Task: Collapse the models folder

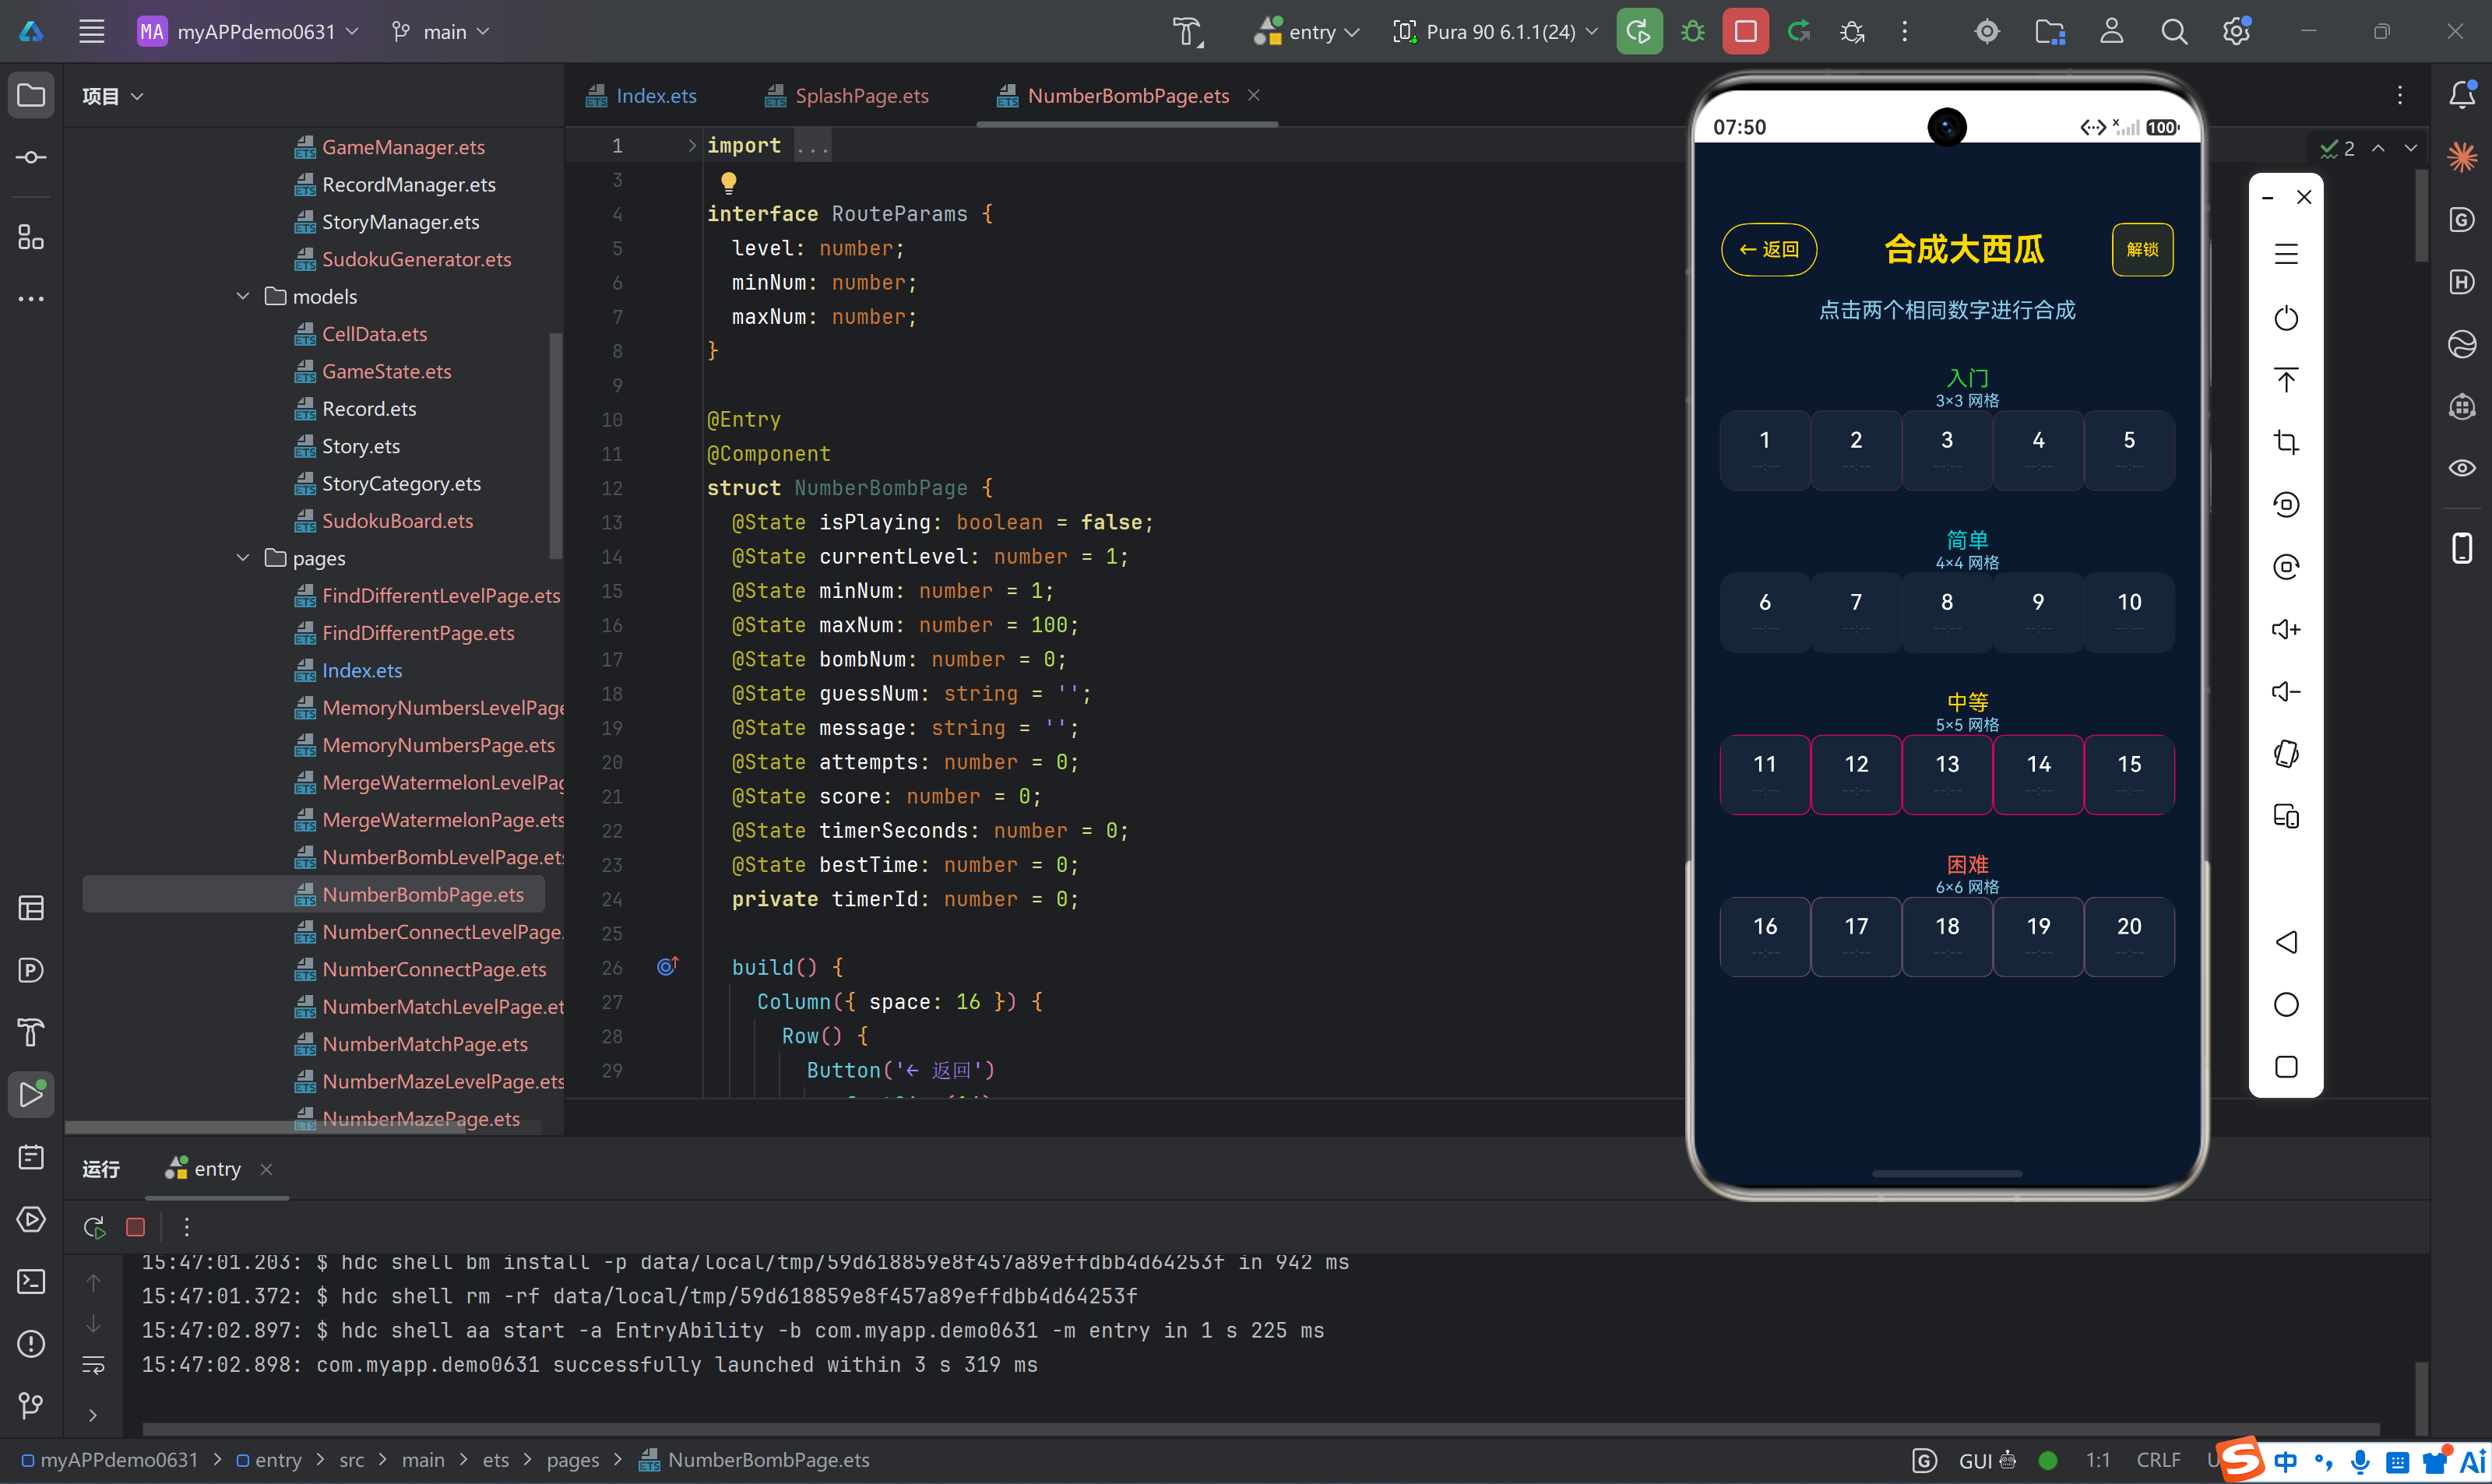Action: point(243,296)
